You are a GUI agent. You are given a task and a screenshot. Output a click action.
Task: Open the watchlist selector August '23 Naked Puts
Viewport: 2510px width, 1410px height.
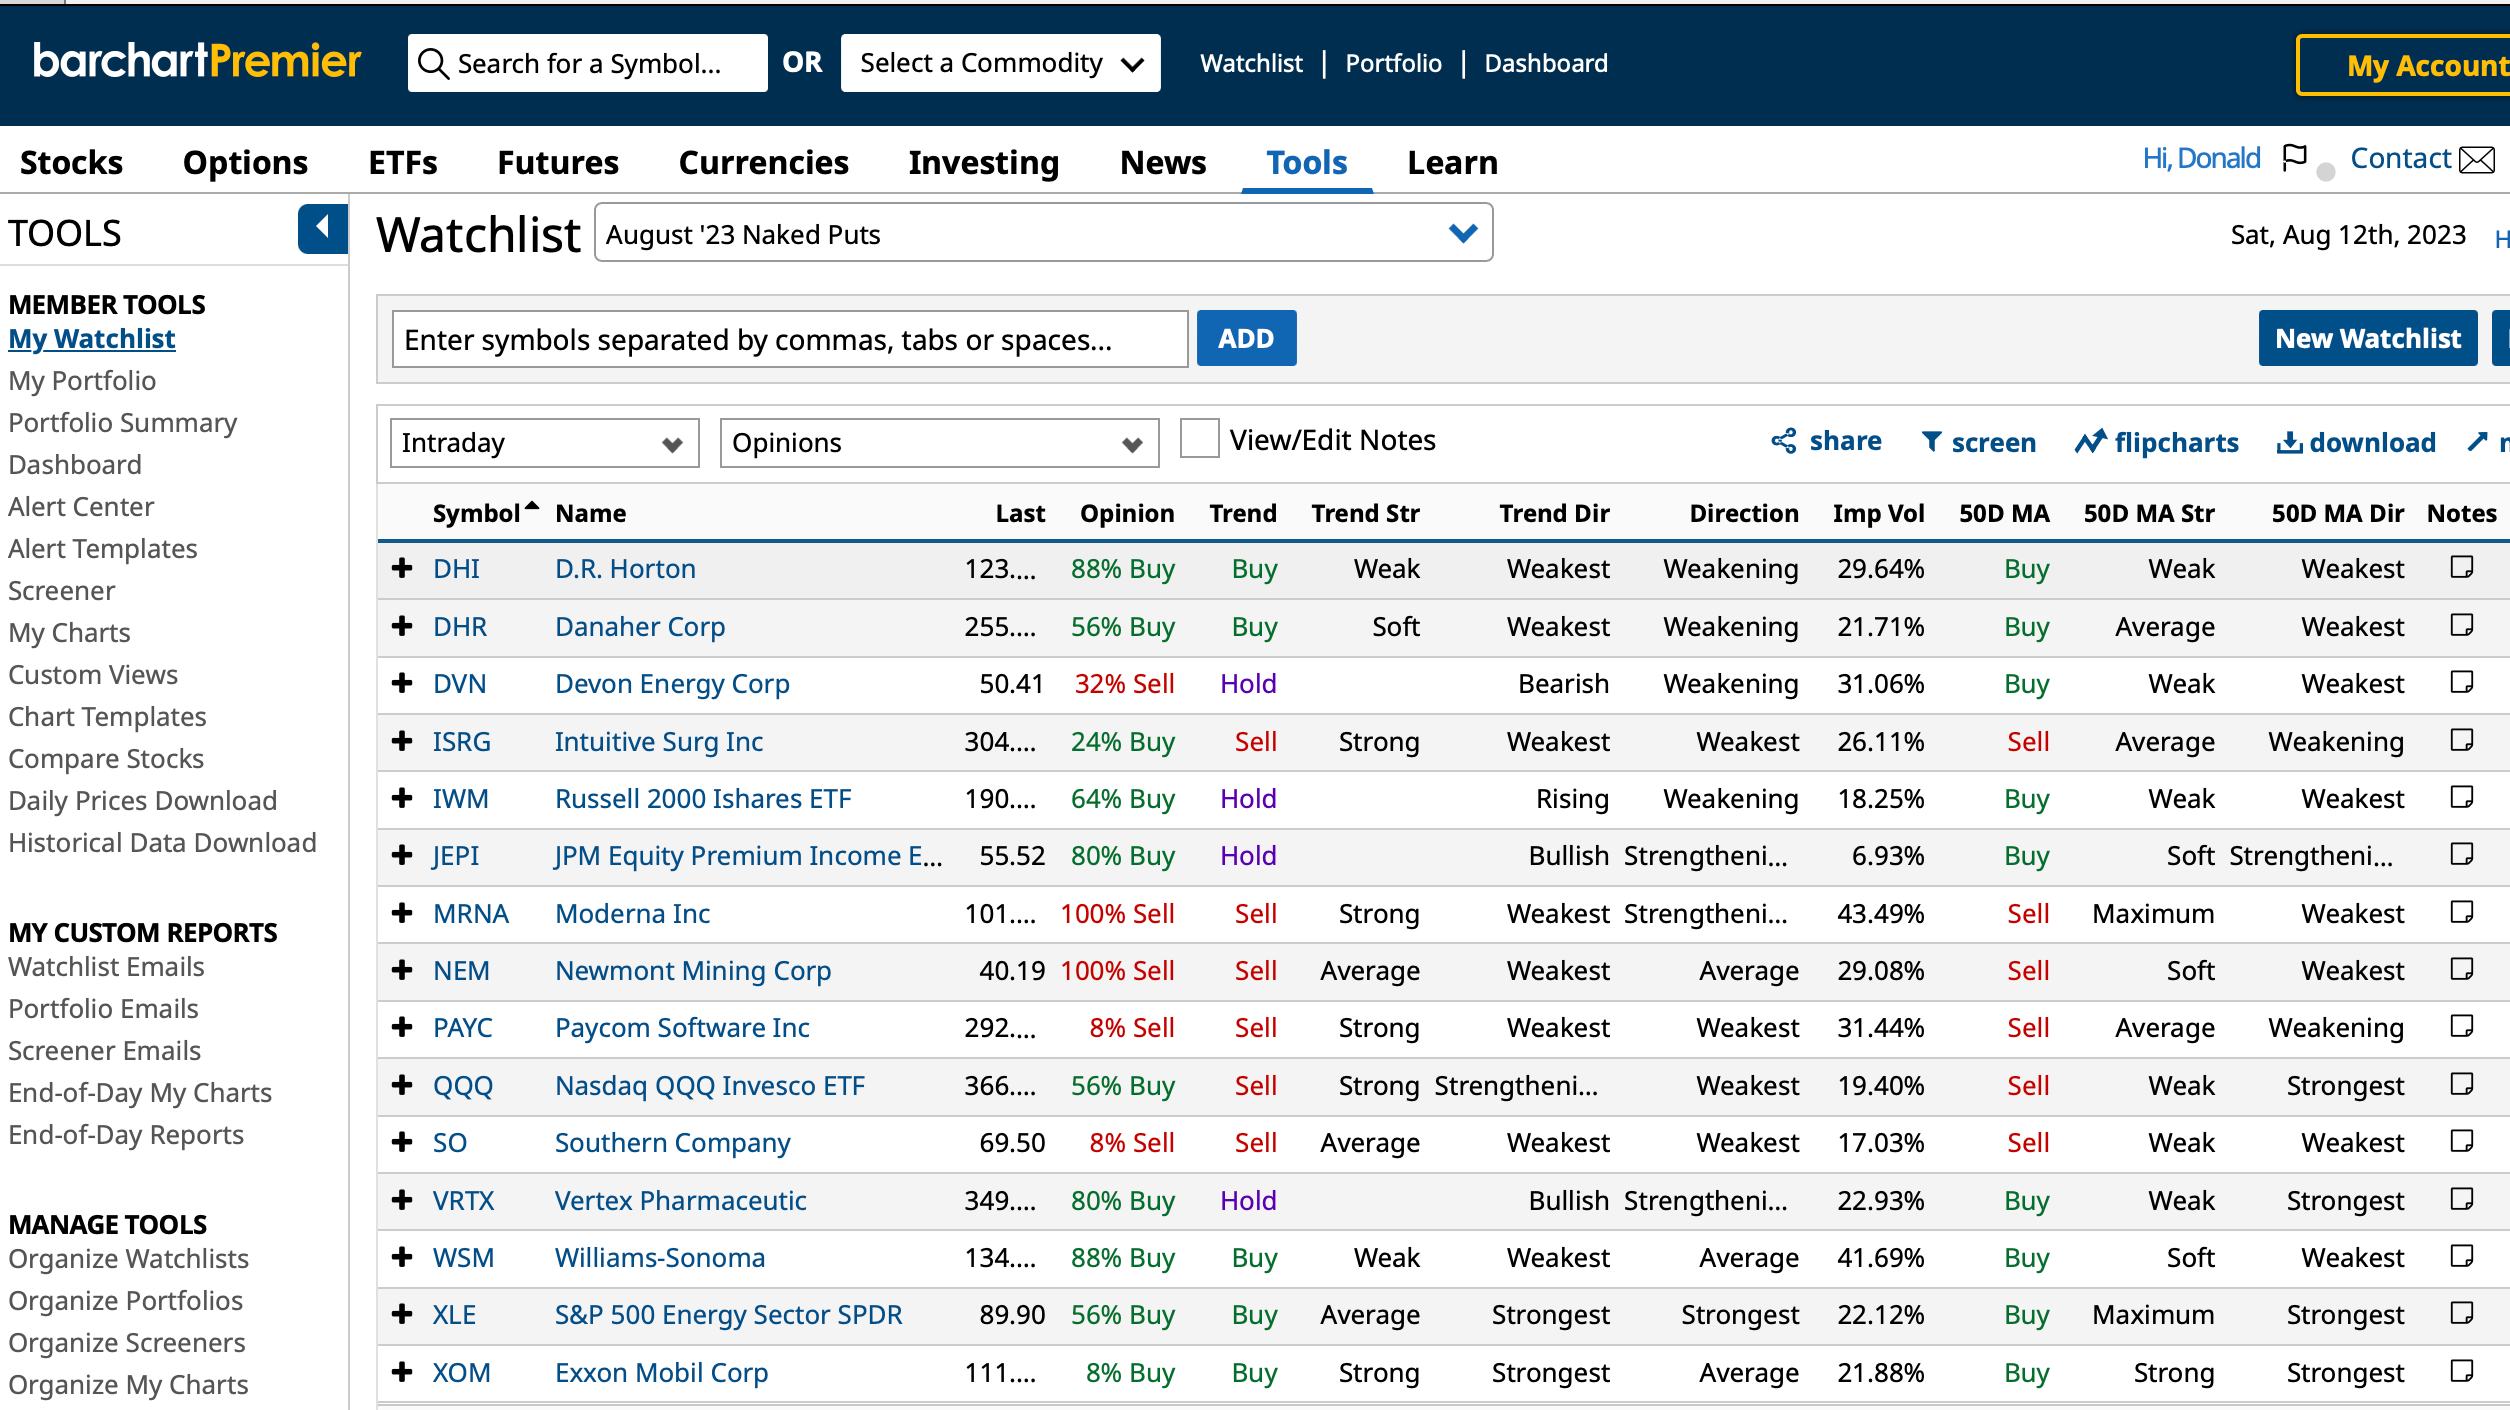pyautogui.click(x=1043, y=233)
